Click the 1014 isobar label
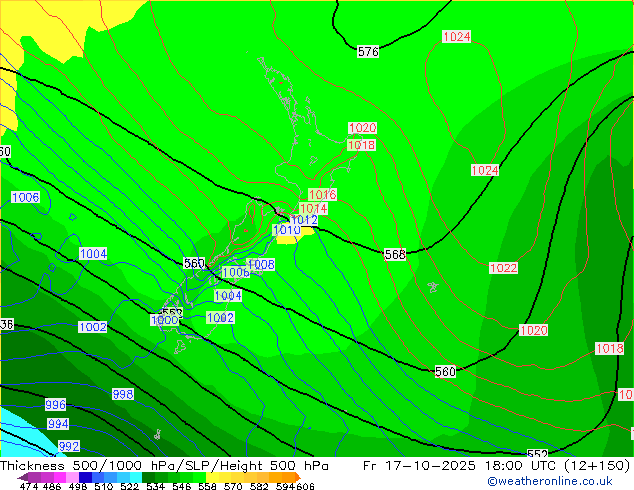This screenshot has height=490, width=634. pyautogui.click(x=313, y=209)
